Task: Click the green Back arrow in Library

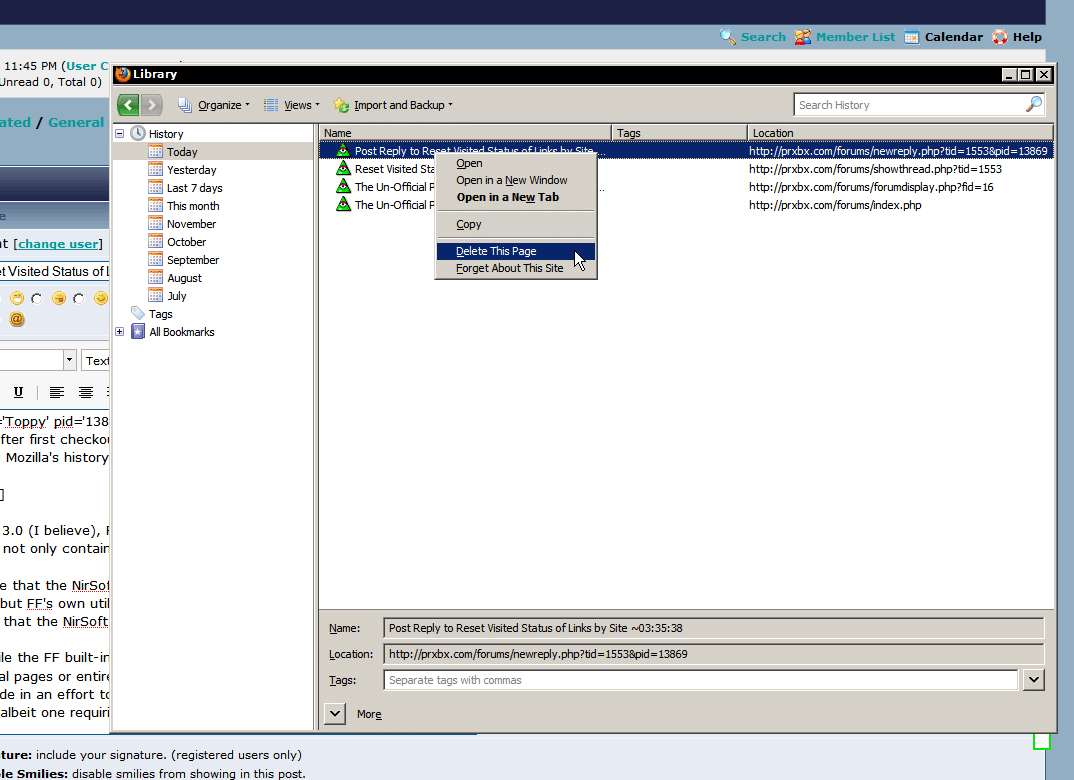Action: (127, 105)
